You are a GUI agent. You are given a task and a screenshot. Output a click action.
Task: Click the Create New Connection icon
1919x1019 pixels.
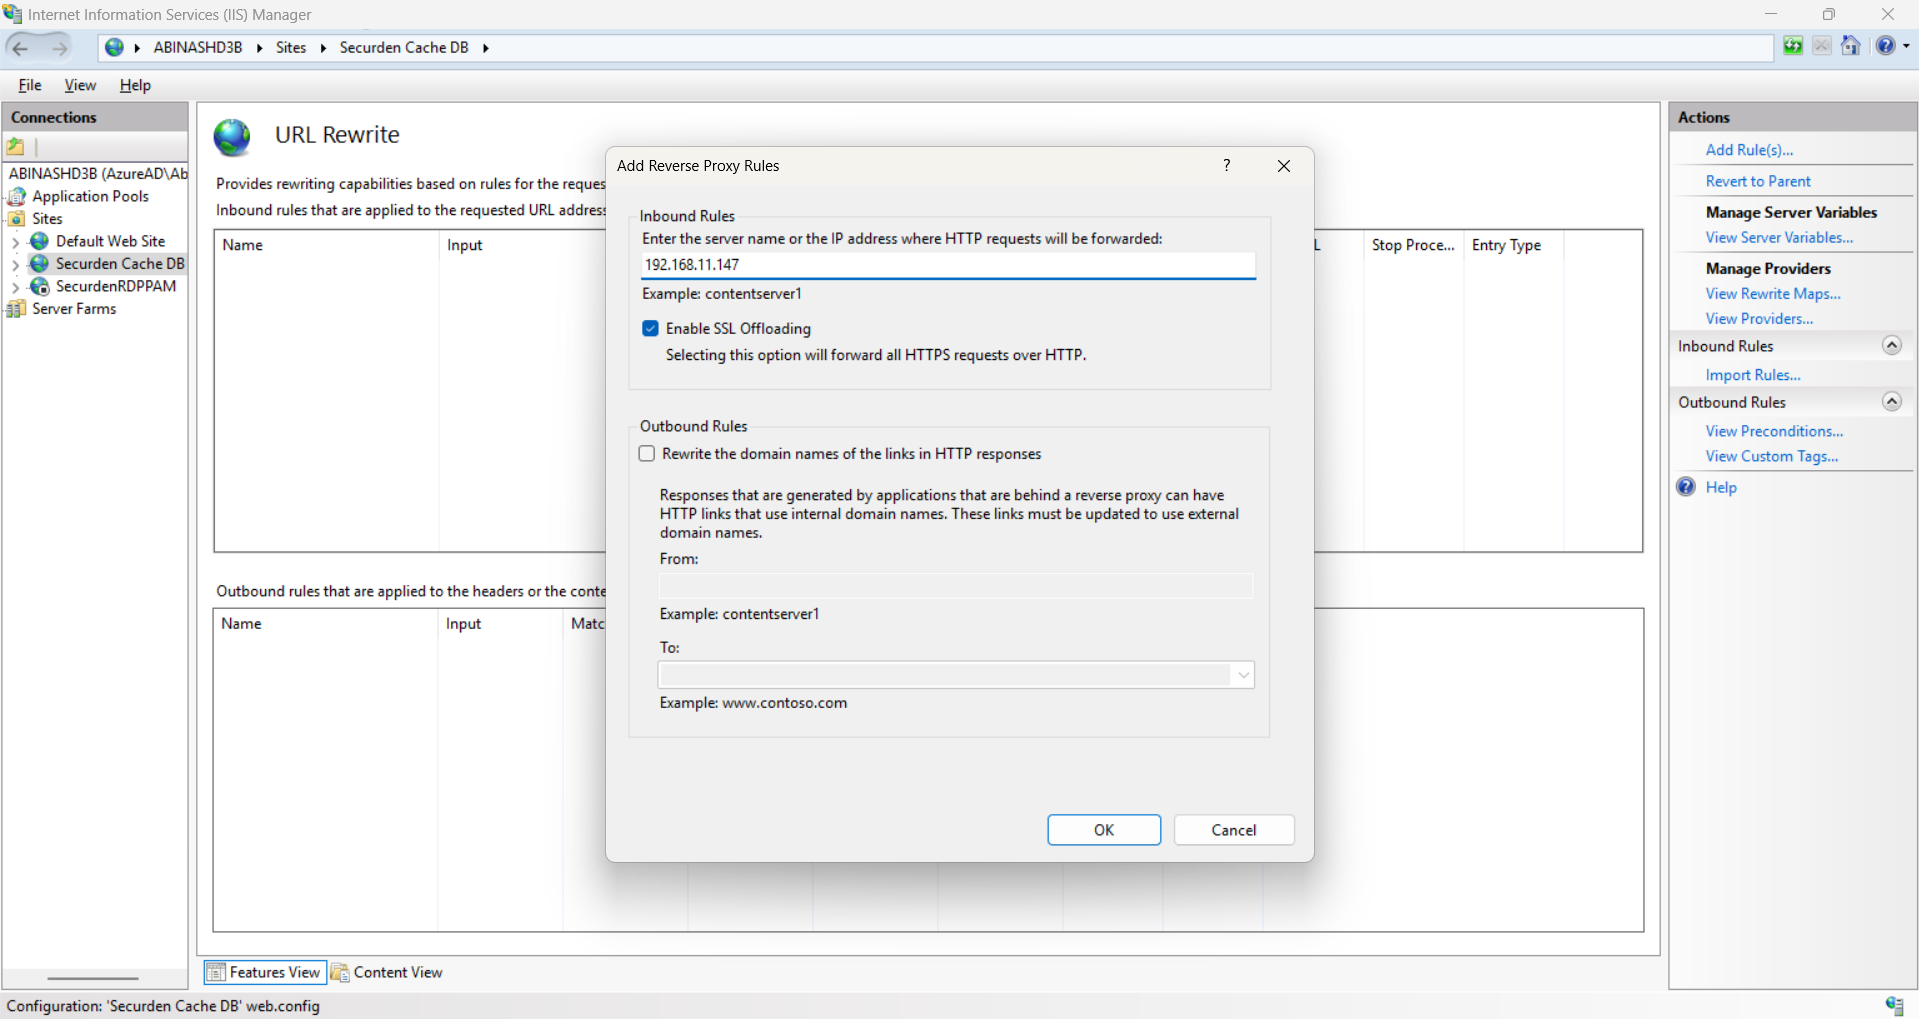coord(16,147)
